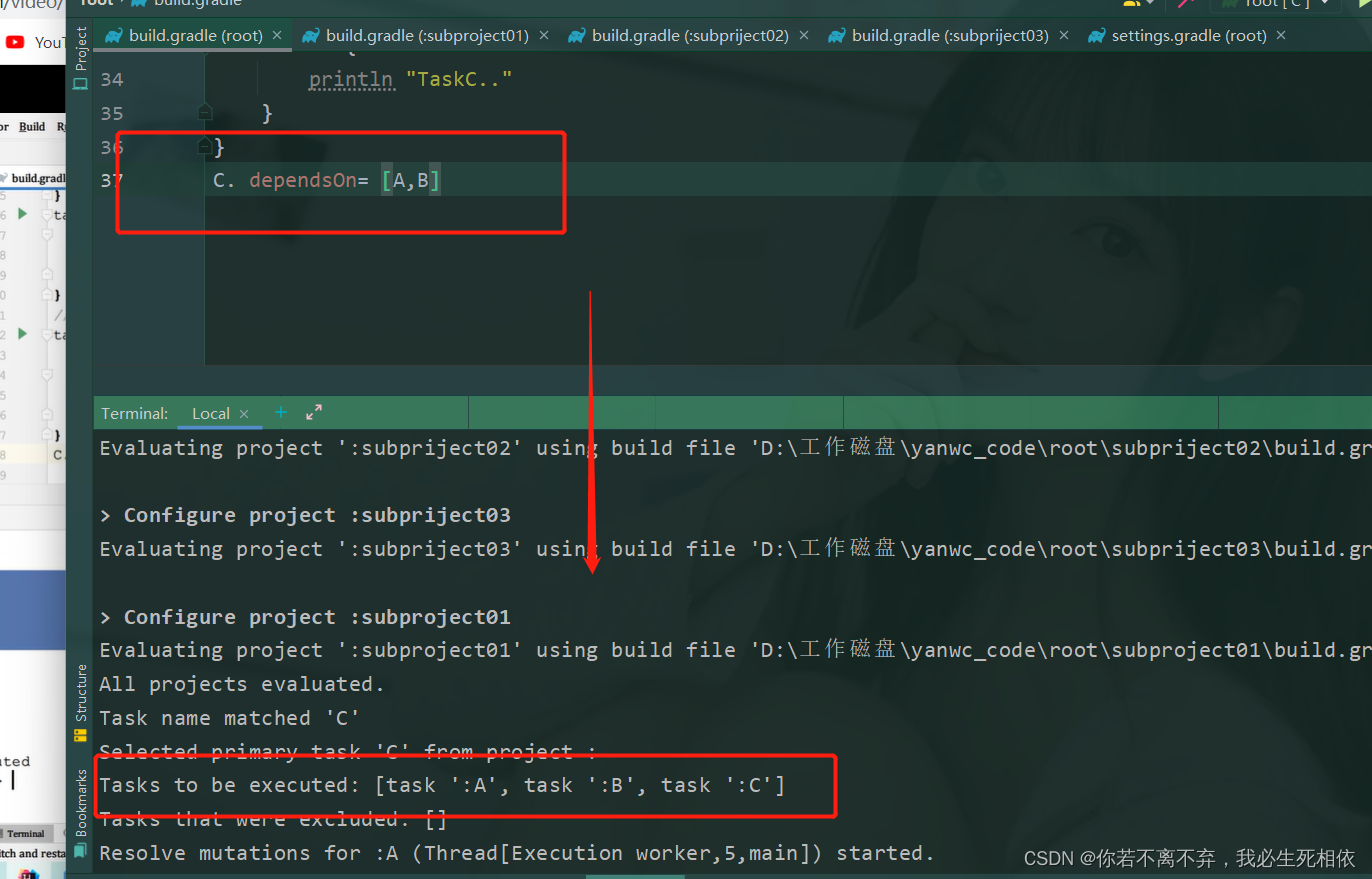Close the build.gradle (:subpriject02) tab
Viewport: 1372px width, 879px height.
(803, 36)
